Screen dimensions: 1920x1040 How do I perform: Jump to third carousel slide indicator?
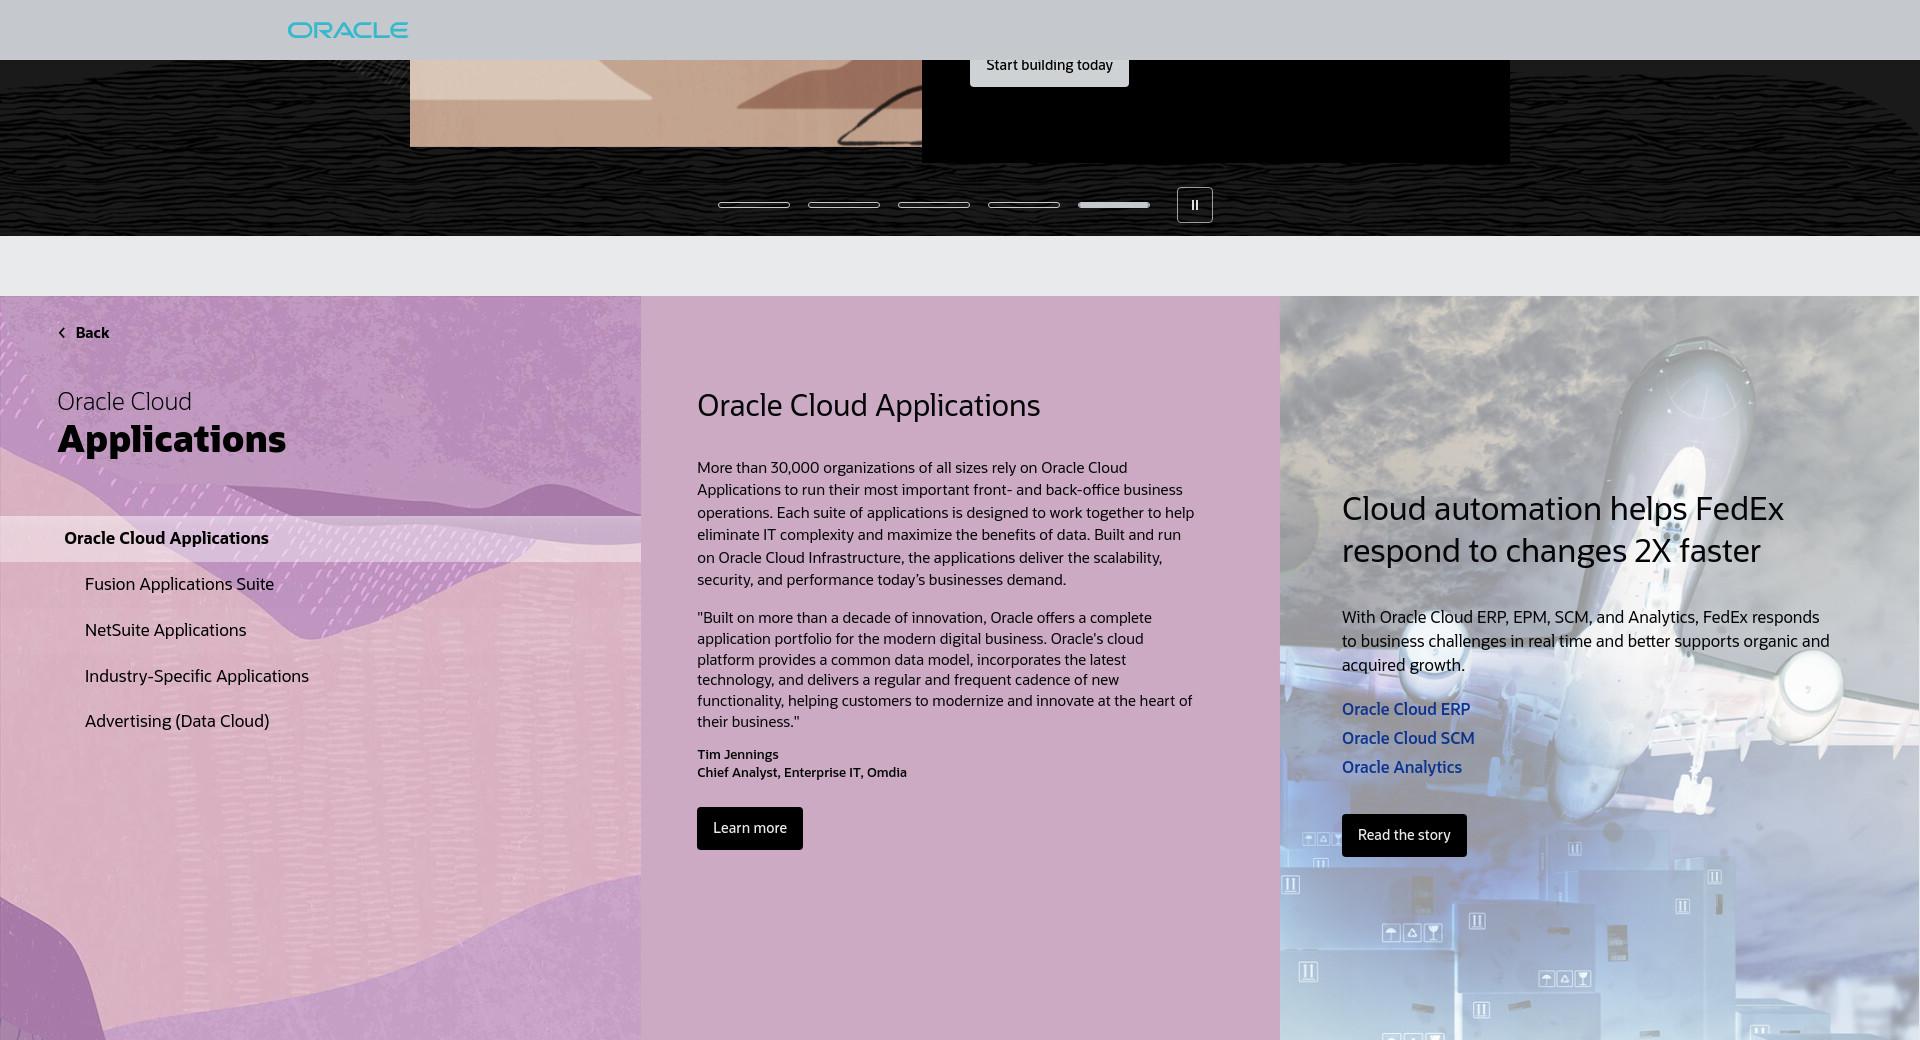point(934,205)
